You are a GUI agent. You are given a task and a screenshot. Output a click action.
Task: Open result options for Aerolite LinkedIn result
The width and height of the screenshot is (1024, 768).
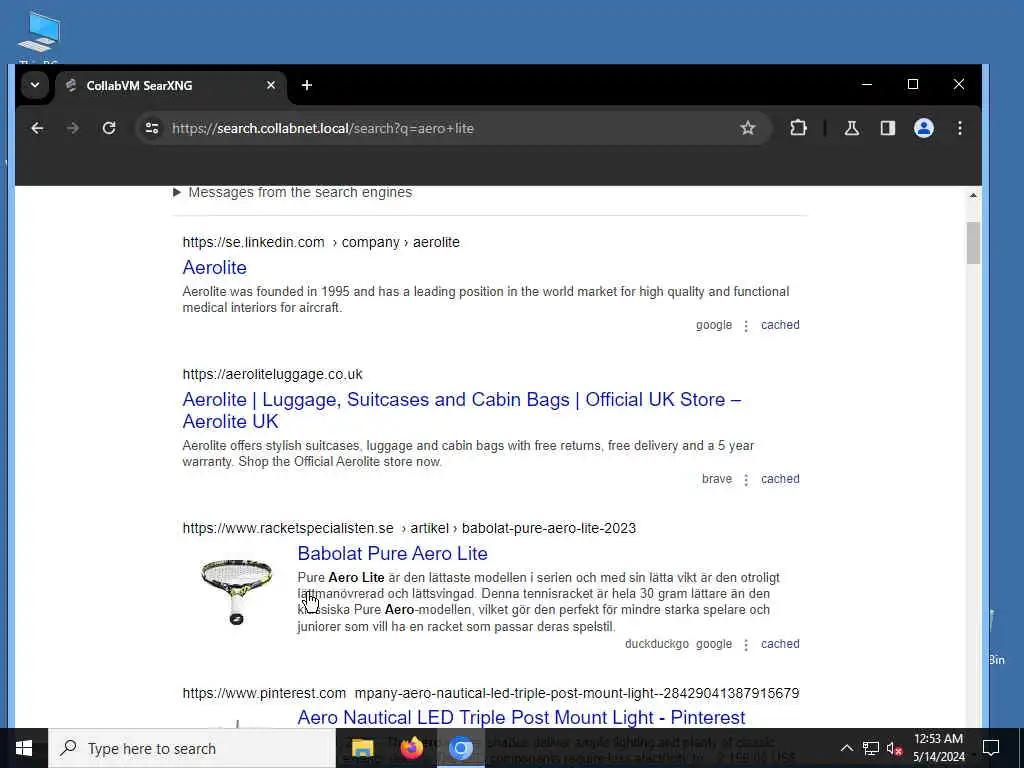point(746,325)
